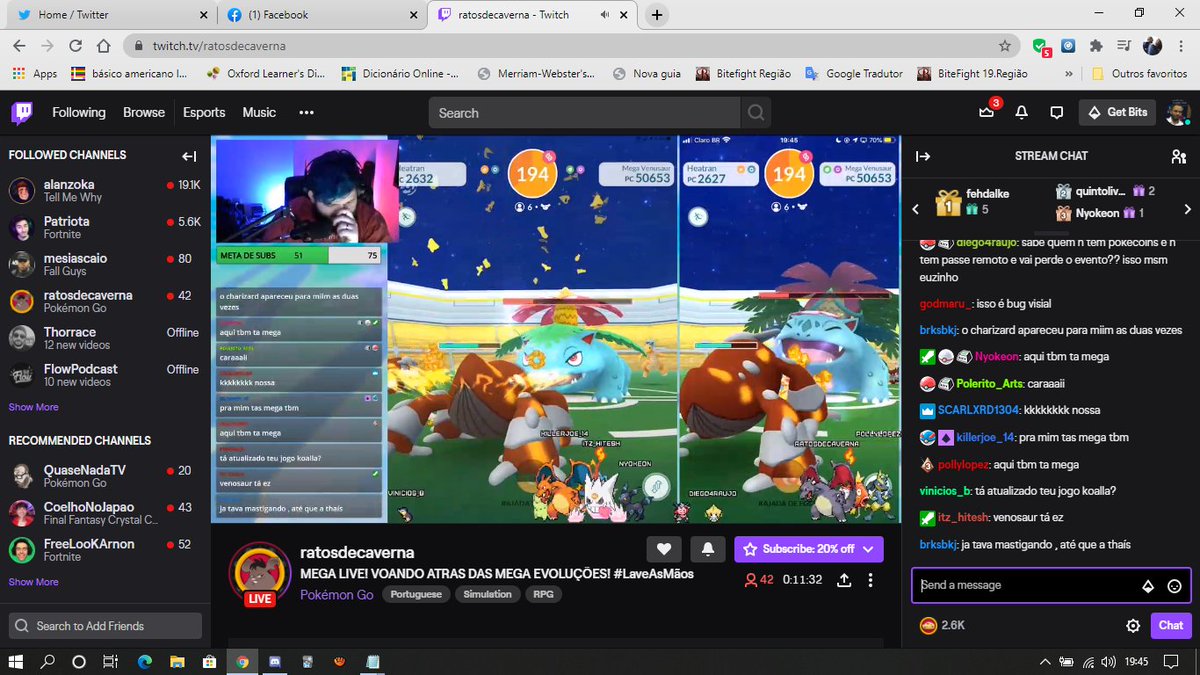This screenshot has width=1200, height=675.
Task: Open mesiascaio channel in sidebar
Action: 105,264
